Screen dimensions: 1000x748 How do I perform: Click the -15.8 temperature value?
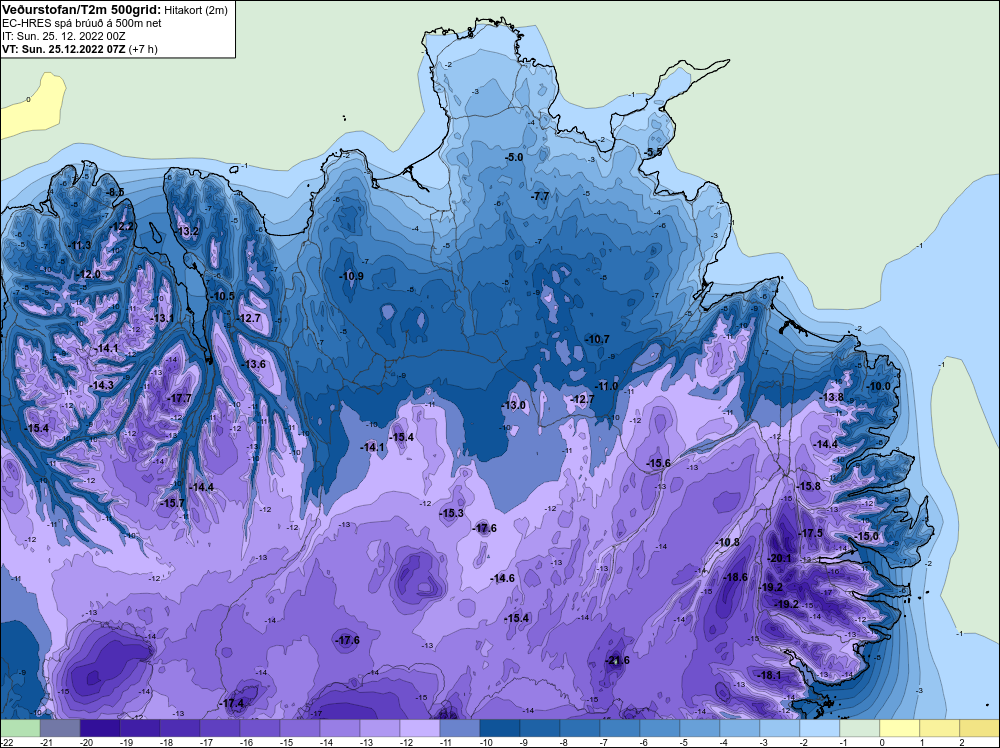808,486
